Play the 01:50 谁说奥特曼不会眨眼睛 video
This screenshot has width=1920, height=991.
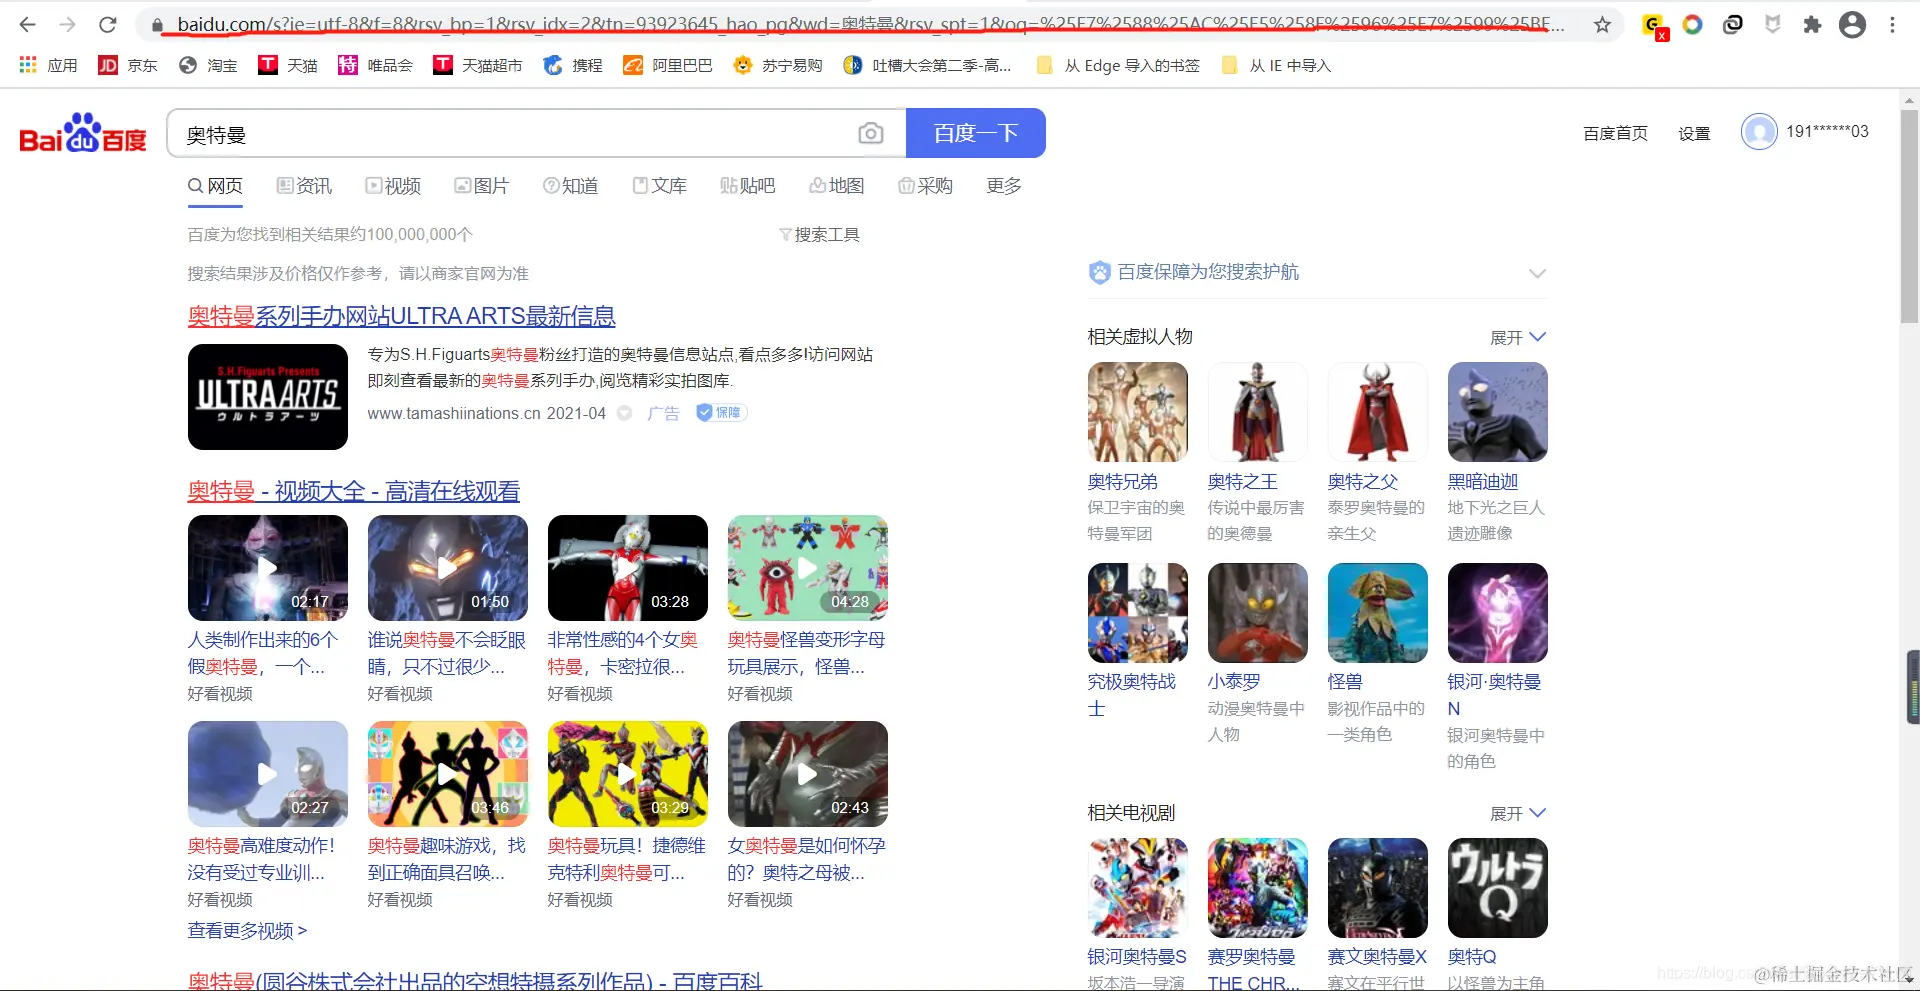[x=447, y=568]
